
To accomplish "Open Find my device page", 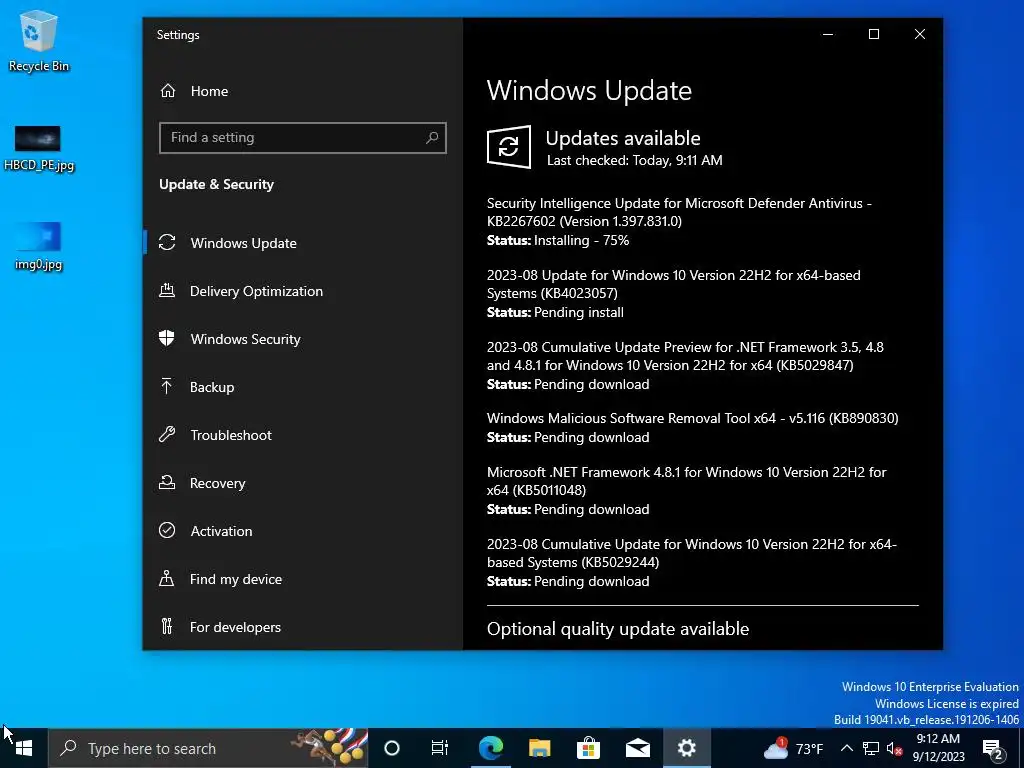I will (x=303, y=579).
